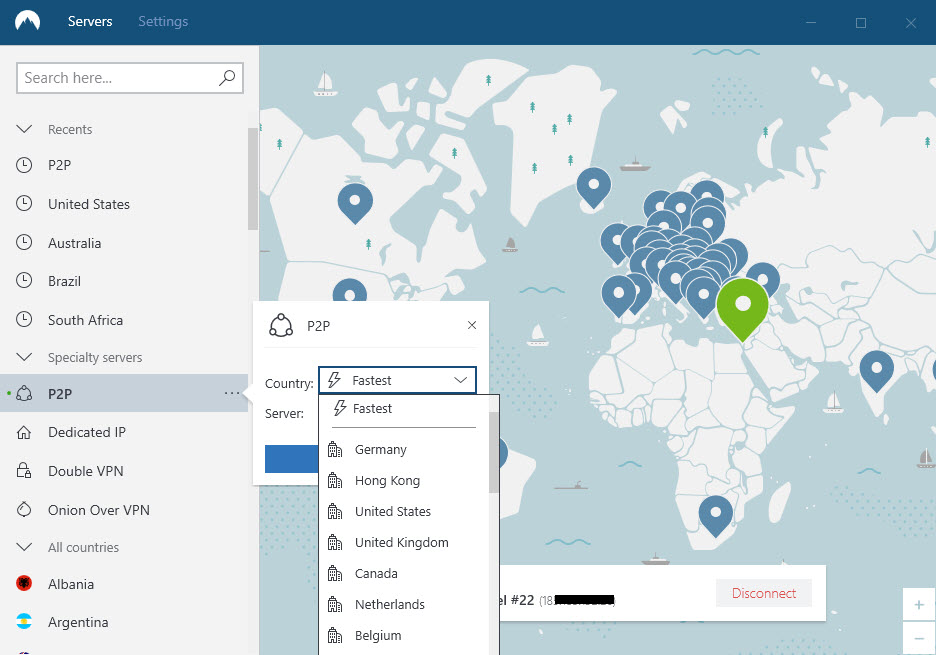Click clock icon beside recent Brazil
This screenshot has height=655, width=936.
(24, 281)
